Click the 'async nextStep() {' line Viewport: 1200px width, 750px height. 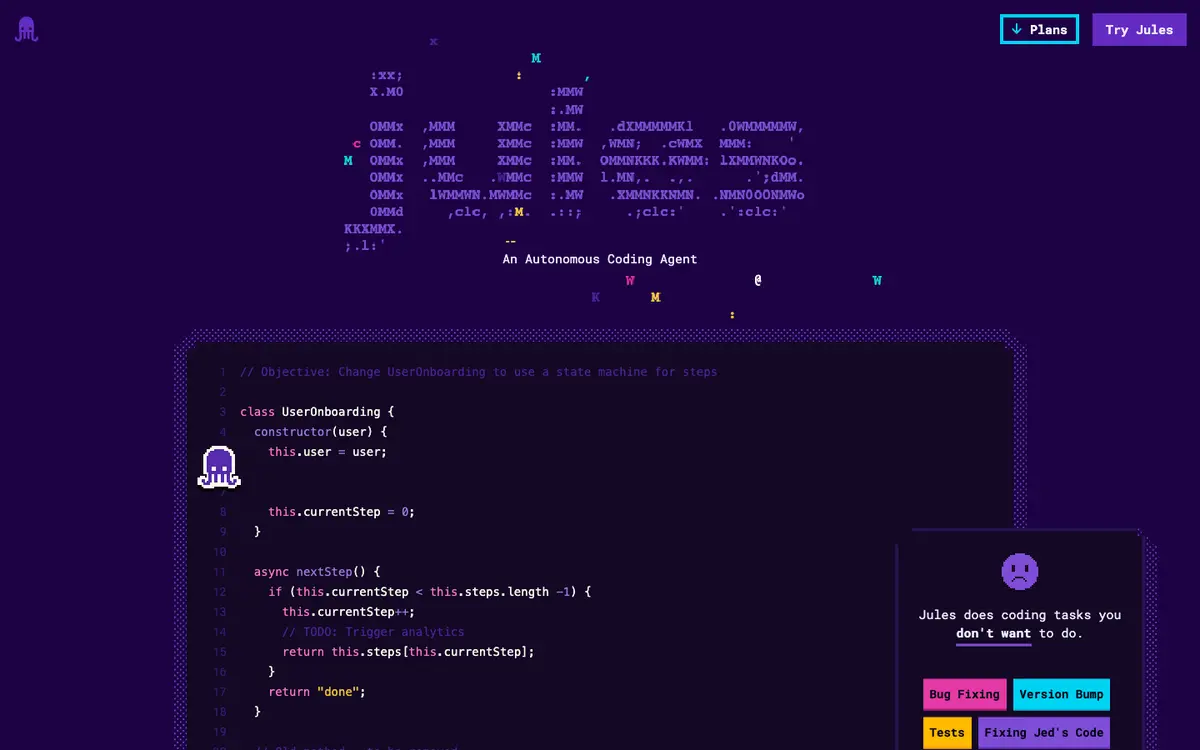coord(317,572)
